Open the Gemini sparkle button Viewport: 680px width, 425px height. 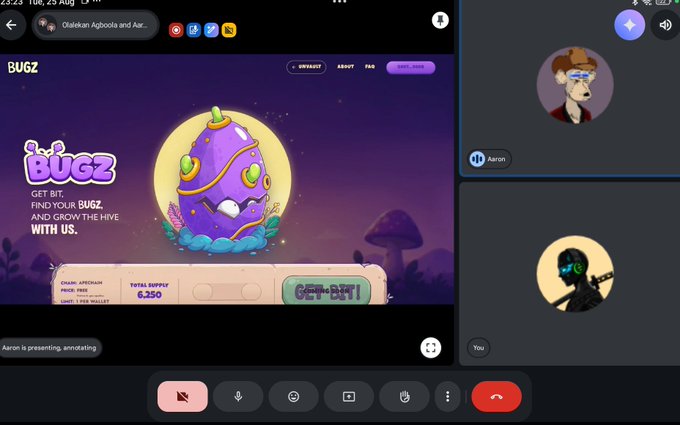pos(629,25)
